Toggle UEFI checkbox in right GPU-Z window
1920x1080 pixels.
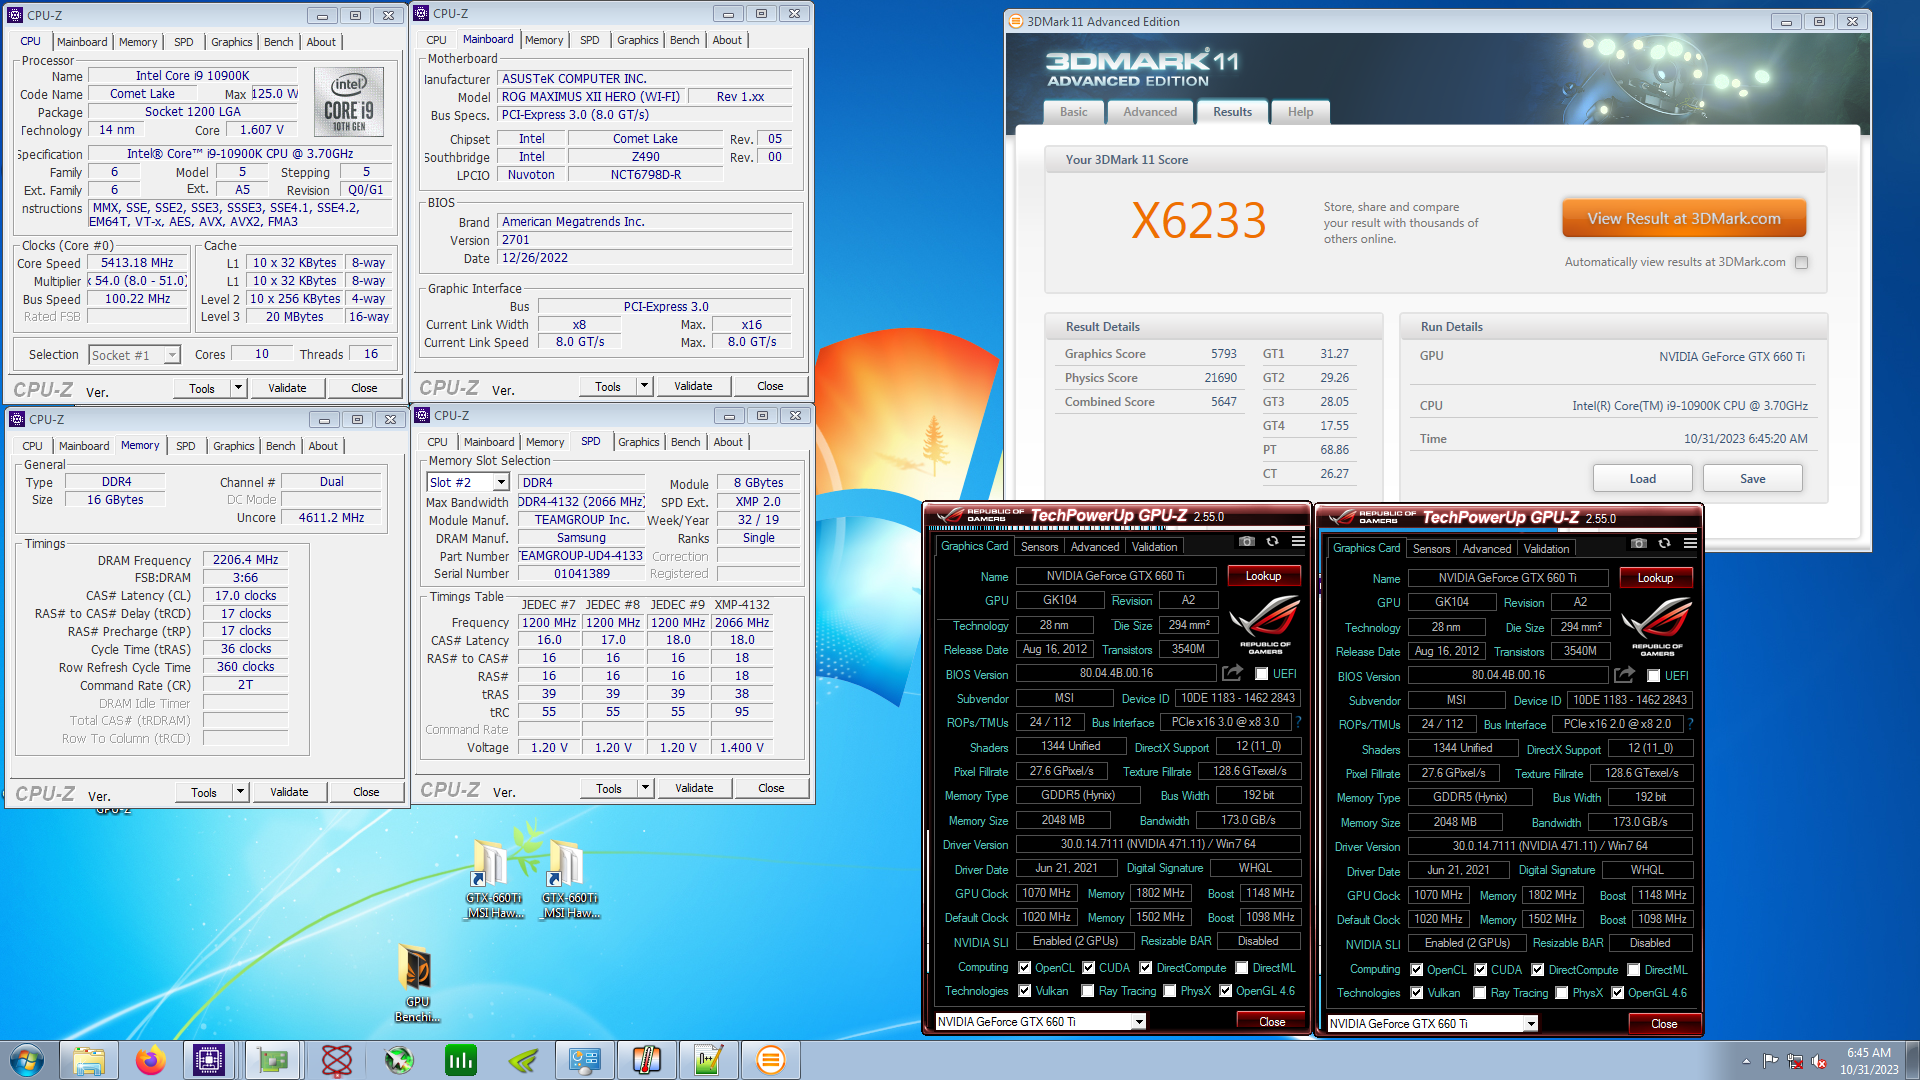(1653, 676)
